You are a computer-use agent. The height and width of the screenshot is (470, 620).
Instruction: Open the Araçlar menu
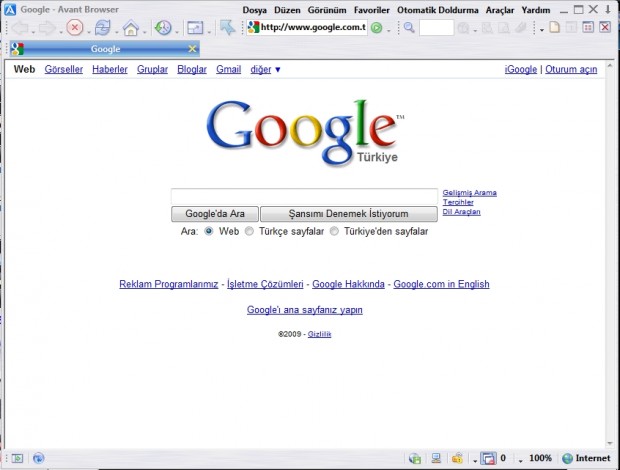pyautogui.click(x=500, y=10)
